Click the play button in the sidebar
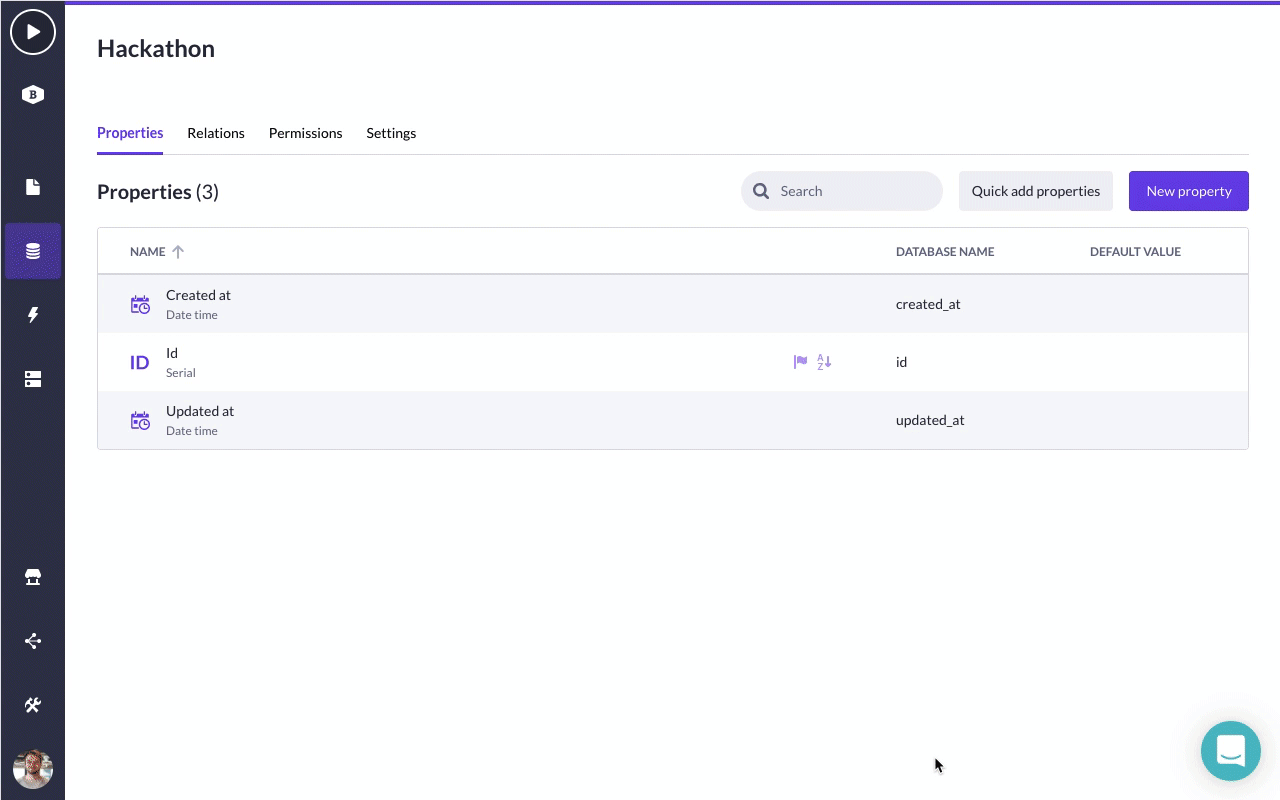This screenshot has width=1280, height=800. click(x=33, y=32)
